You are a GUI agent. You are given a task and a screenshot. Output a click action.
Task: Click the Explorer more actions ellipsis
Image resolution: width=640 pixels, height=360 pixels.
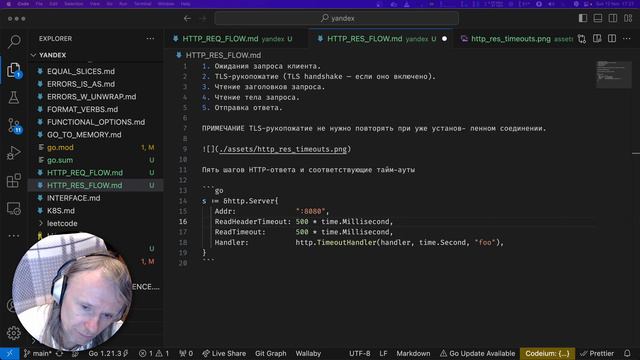150,38
